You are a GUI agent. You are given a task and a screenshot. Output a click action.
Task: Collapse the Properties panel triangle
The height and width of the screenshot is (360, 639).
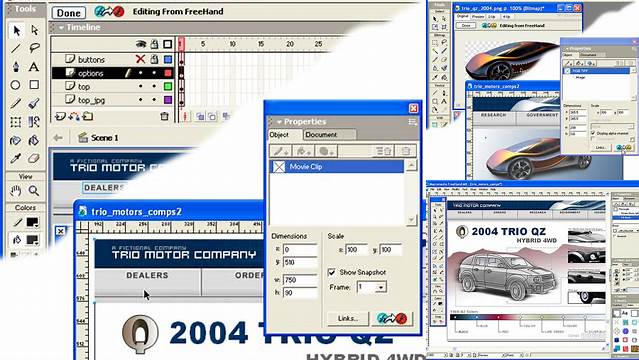pos(279,121)
